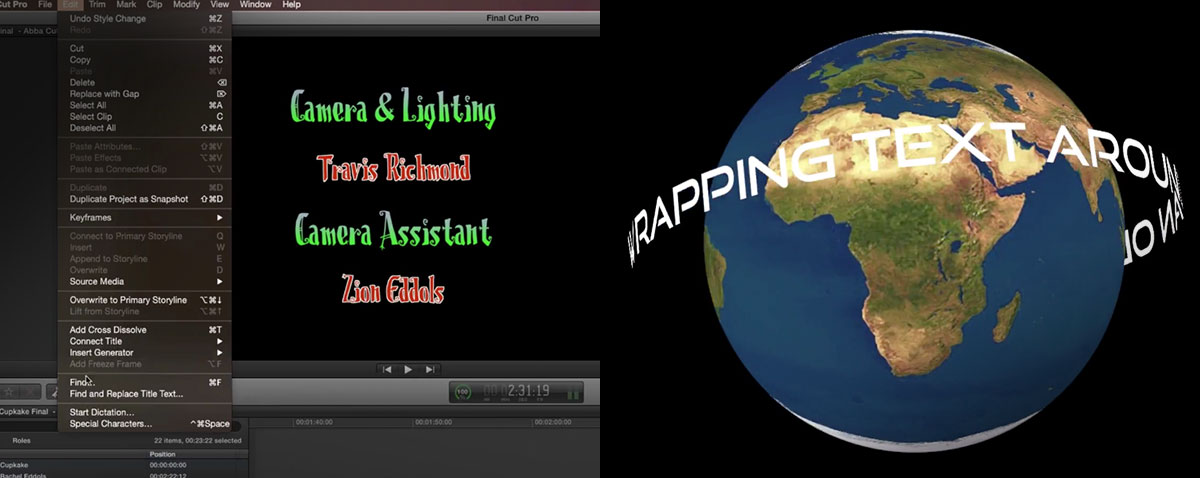This screenshot has width=1200, height=478.
Task: Jump to next edit with the skip-forward button
Action: pos(430,369)
